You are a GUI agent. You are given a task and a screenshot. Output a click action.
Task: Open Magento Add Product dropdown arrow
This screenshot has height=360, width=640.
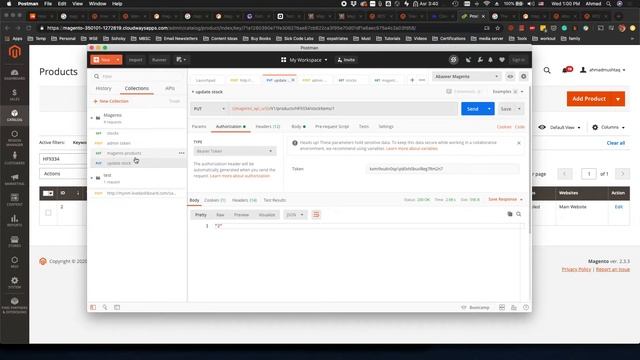click(x=618, y=99)
